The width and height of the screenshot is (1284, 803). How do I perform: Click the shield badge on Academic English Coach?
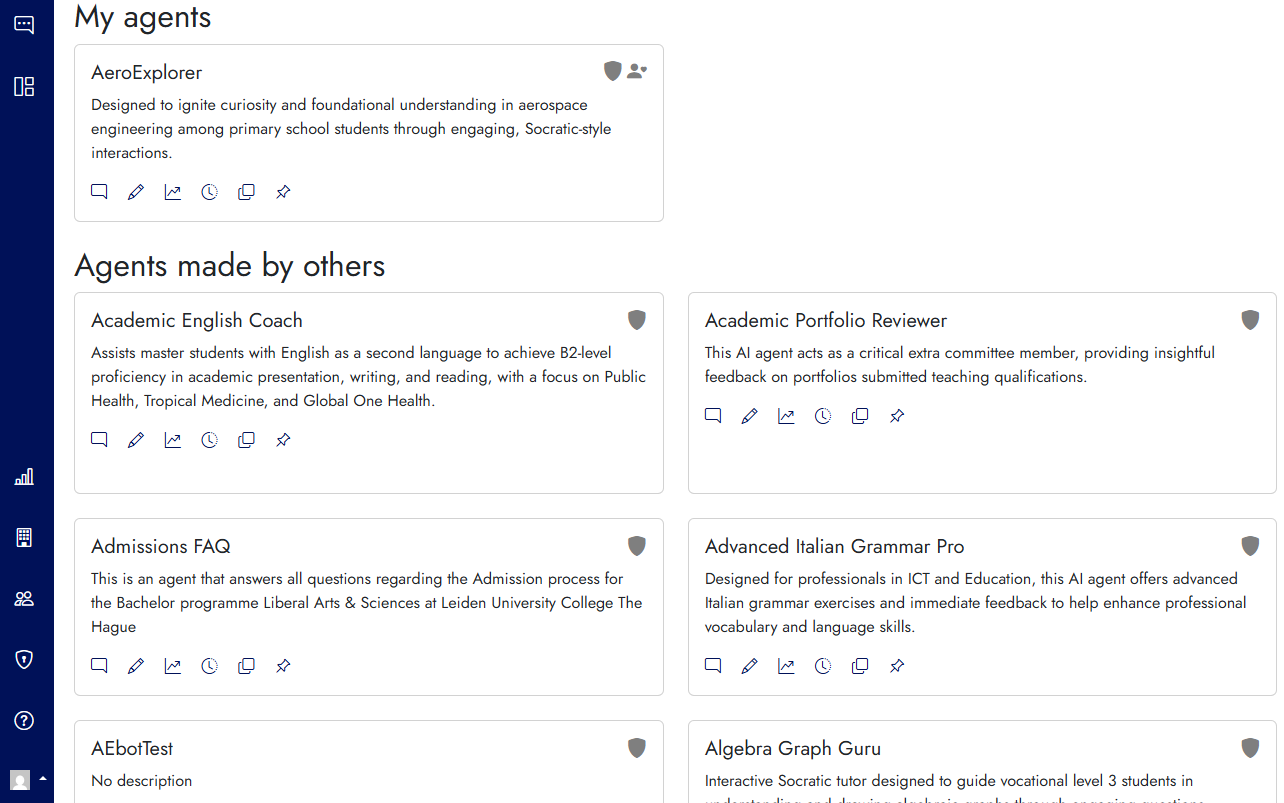click(637, 320)
